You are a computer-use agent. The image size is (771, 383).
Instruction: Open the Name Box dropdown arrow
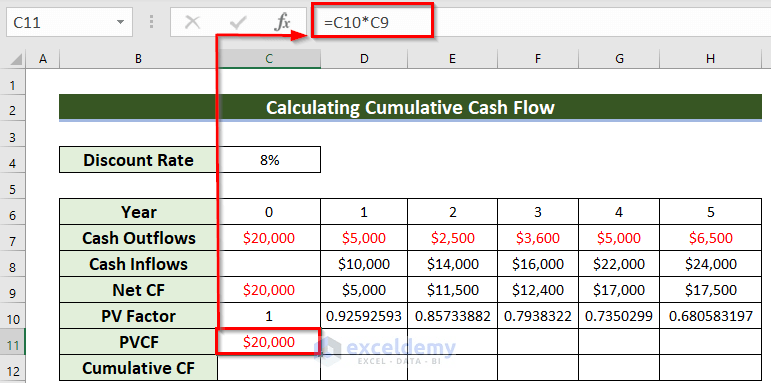coord(120,23)
